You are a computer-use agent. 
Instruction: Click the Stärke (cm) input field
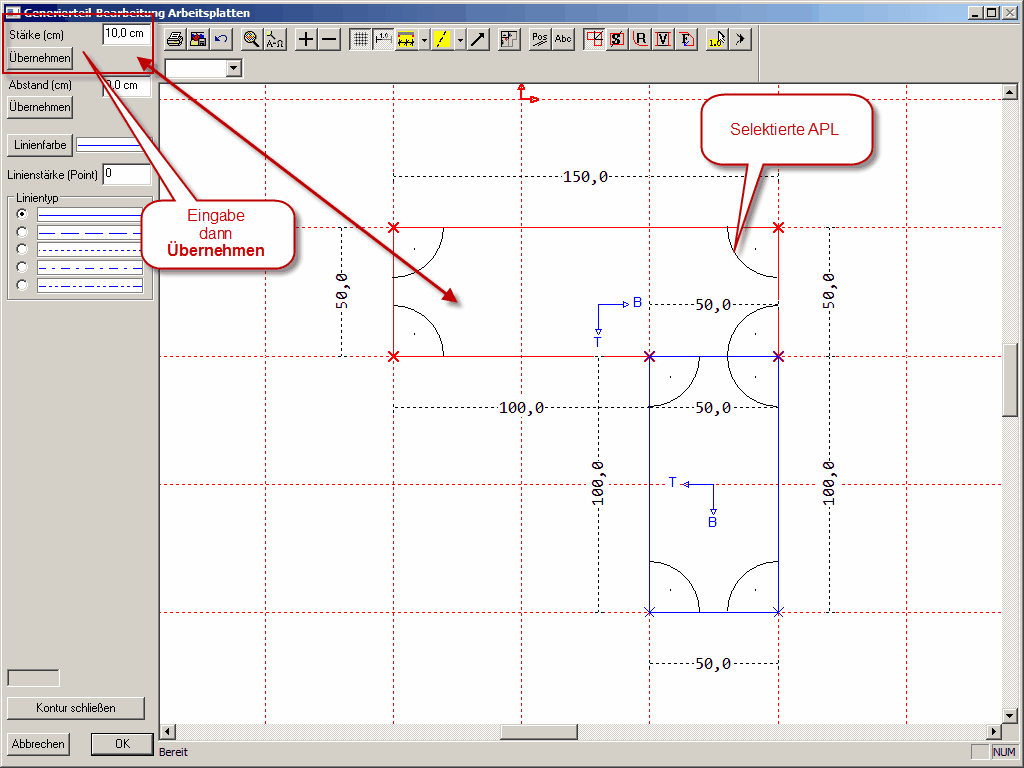126,34
